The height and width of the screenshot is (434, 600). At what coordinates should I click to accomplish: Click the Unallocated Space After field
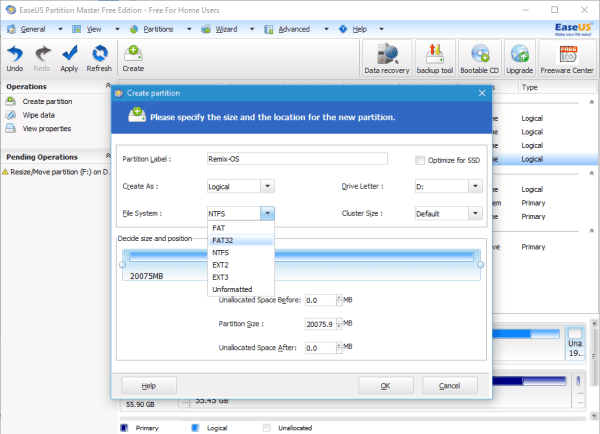coord(321,348)
